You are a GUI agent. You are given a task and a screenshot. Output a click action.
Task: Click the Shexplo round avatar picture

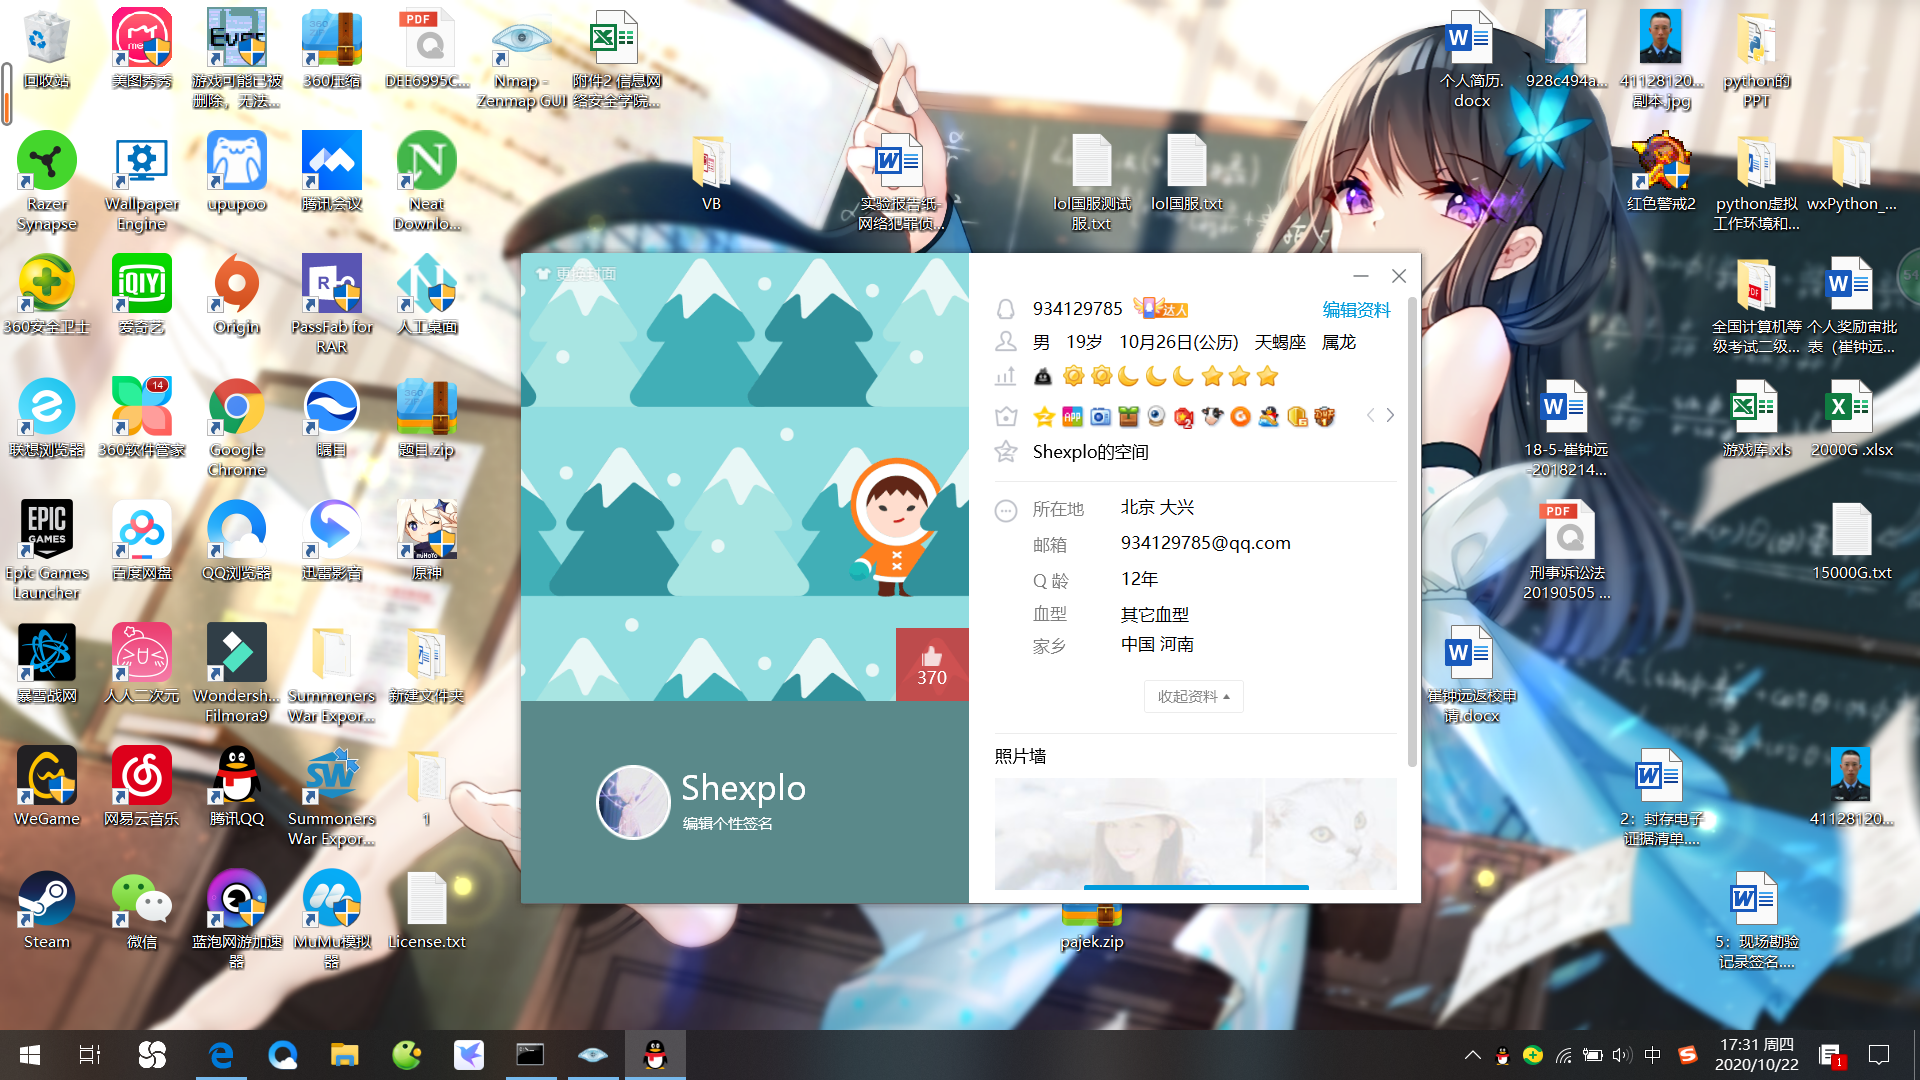coord(633,801)
